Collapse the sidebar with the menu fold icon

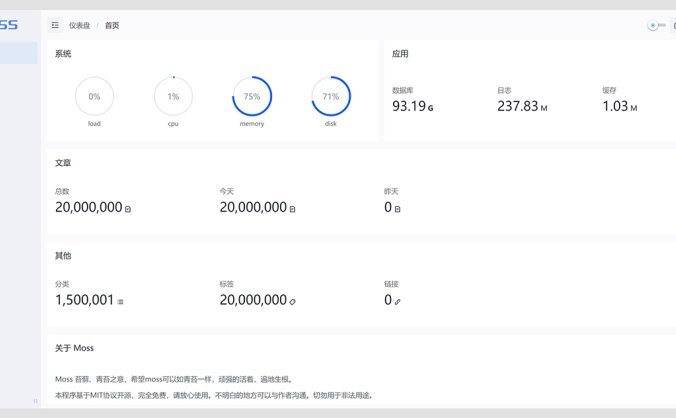pyautogui.click(x=55, y=25)
